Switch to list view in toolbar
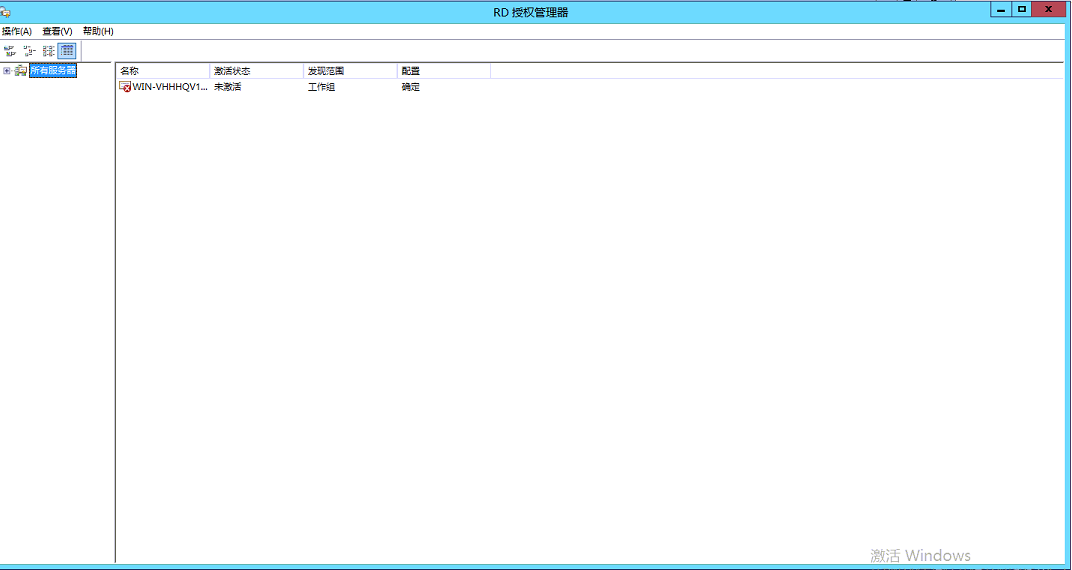Screen dimensions: 1072x570 tap(49, 51)
